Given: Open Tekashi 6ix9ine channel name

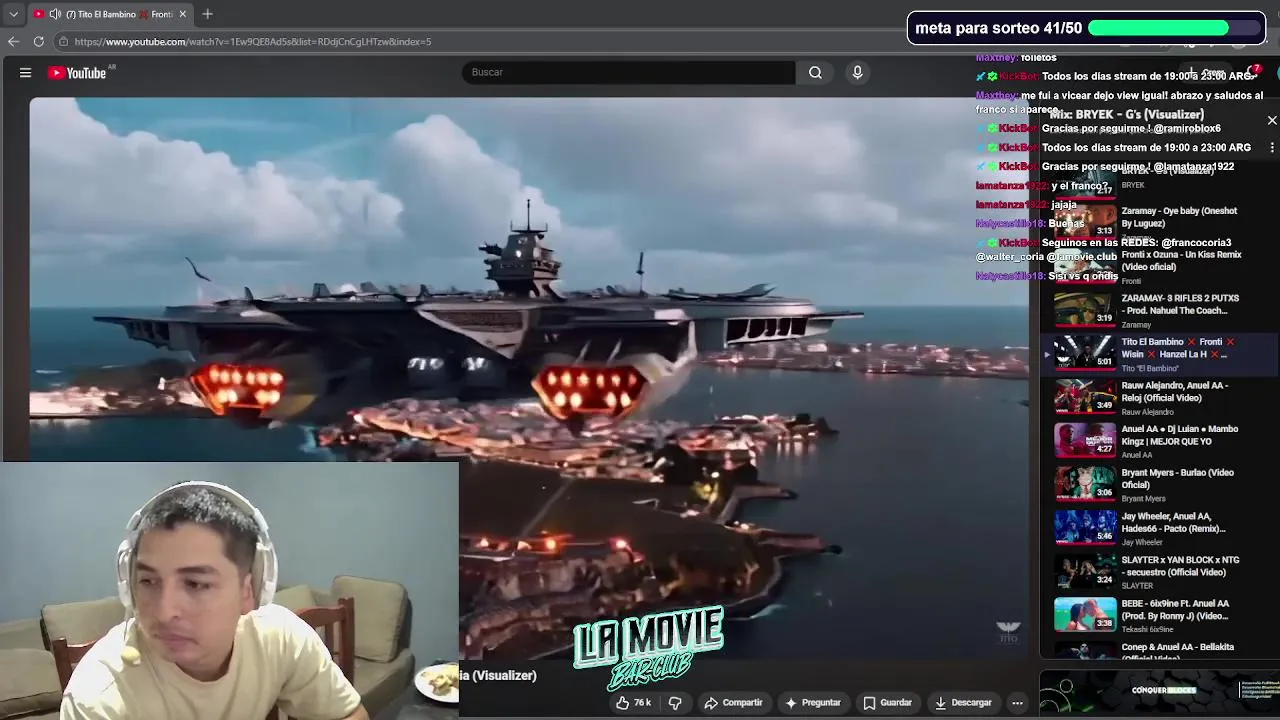Looking at the screenshot, I should (1148, 630).
